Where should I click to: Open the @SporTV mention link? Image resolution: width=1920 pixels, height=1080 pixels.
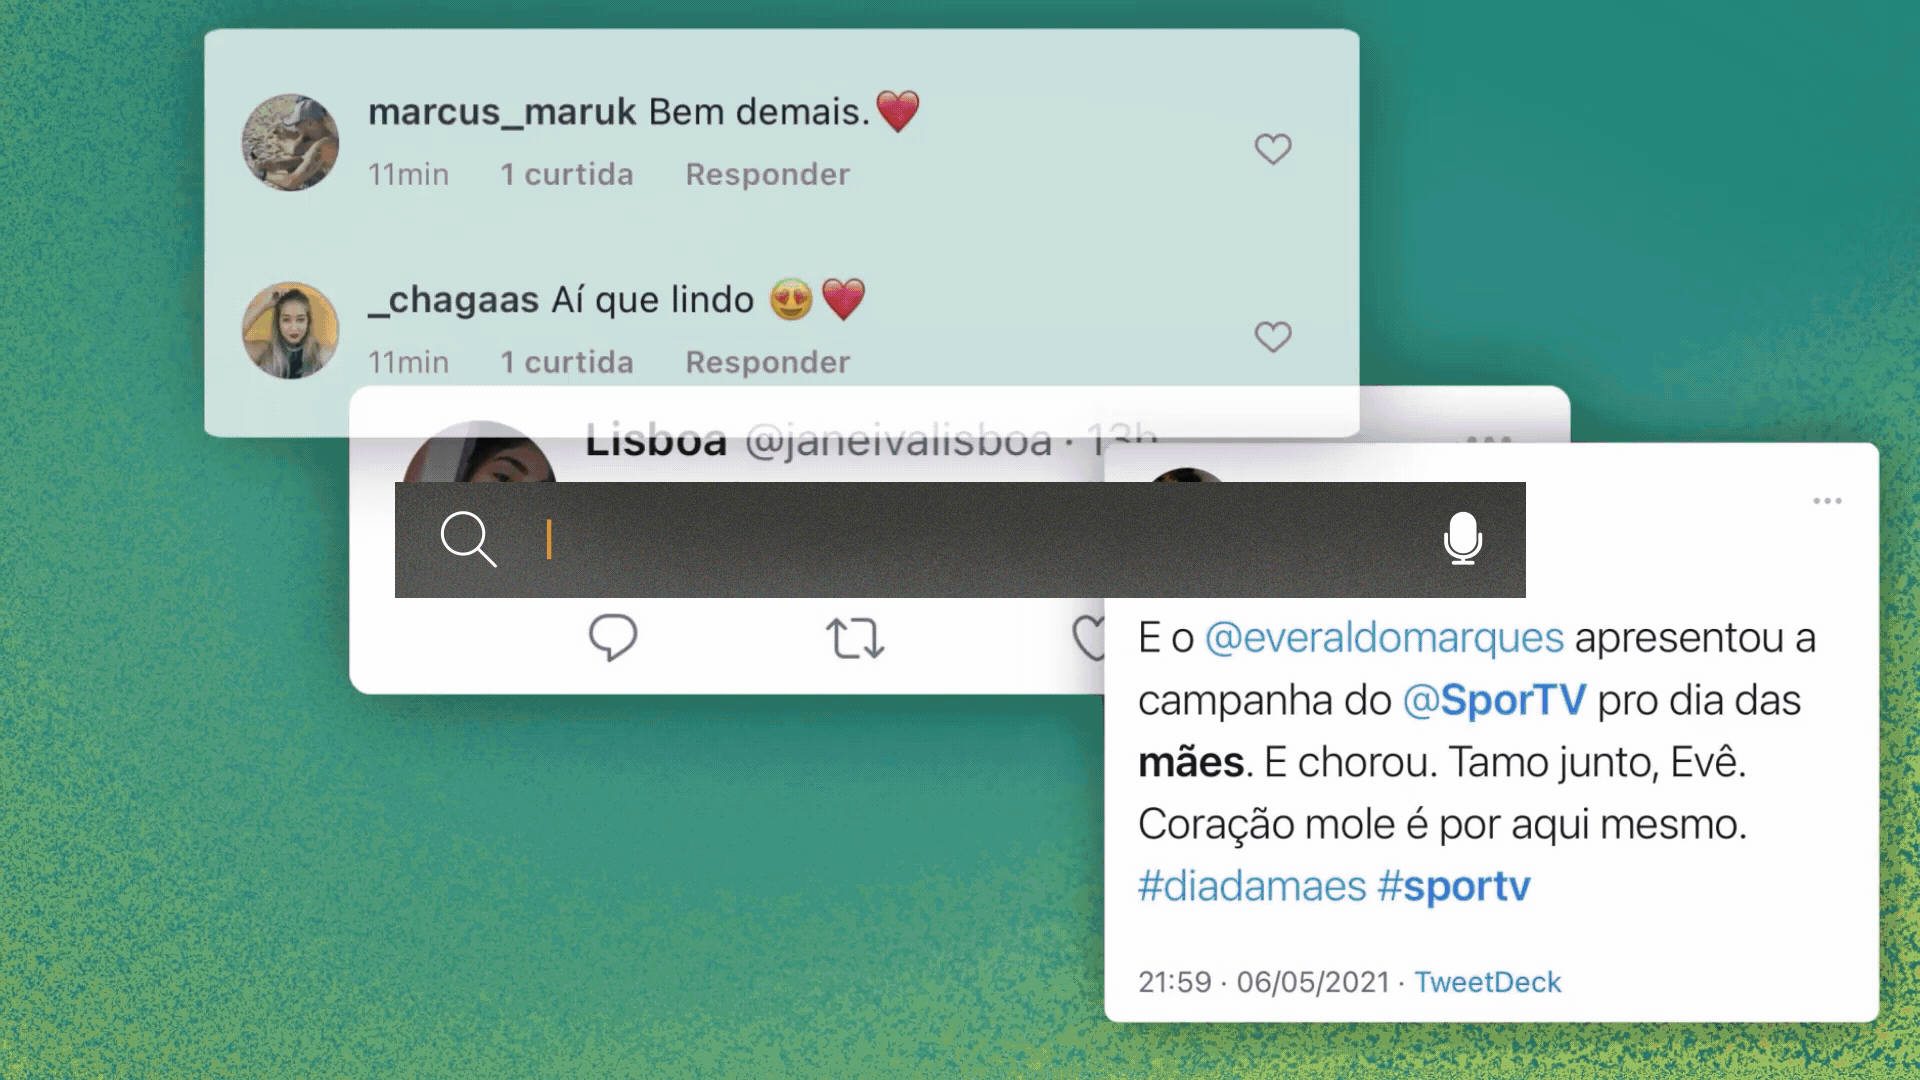(1494, 700)
